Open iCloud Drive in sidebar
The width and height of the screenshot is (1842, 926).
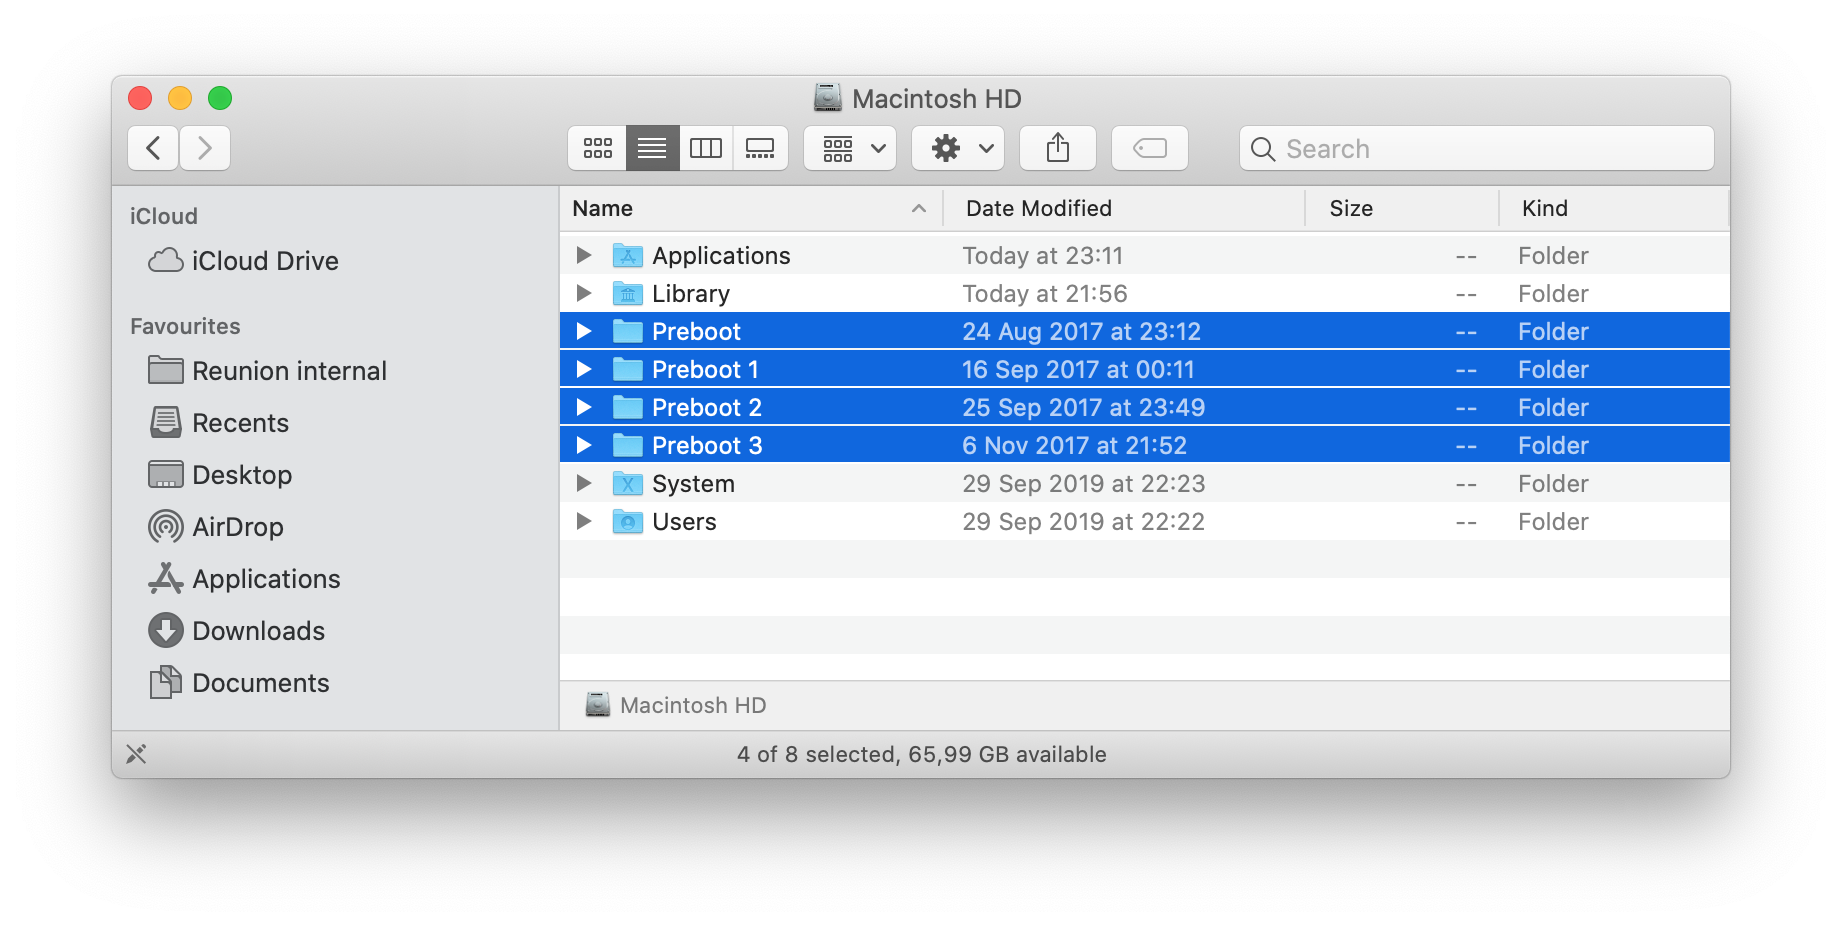pyautogui.click(x=265, y=261)
